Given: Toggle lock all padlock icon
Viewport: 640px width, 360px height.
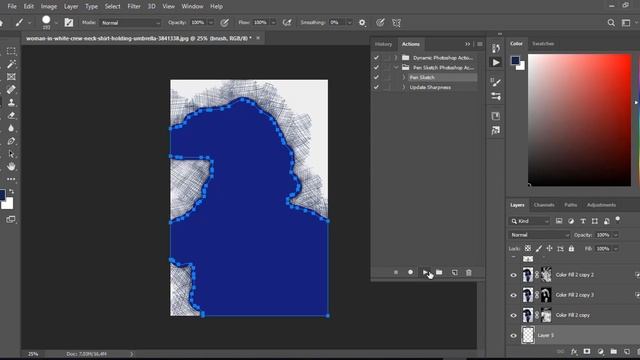Looking at the screenshot, I should click(x=571, y=249).
